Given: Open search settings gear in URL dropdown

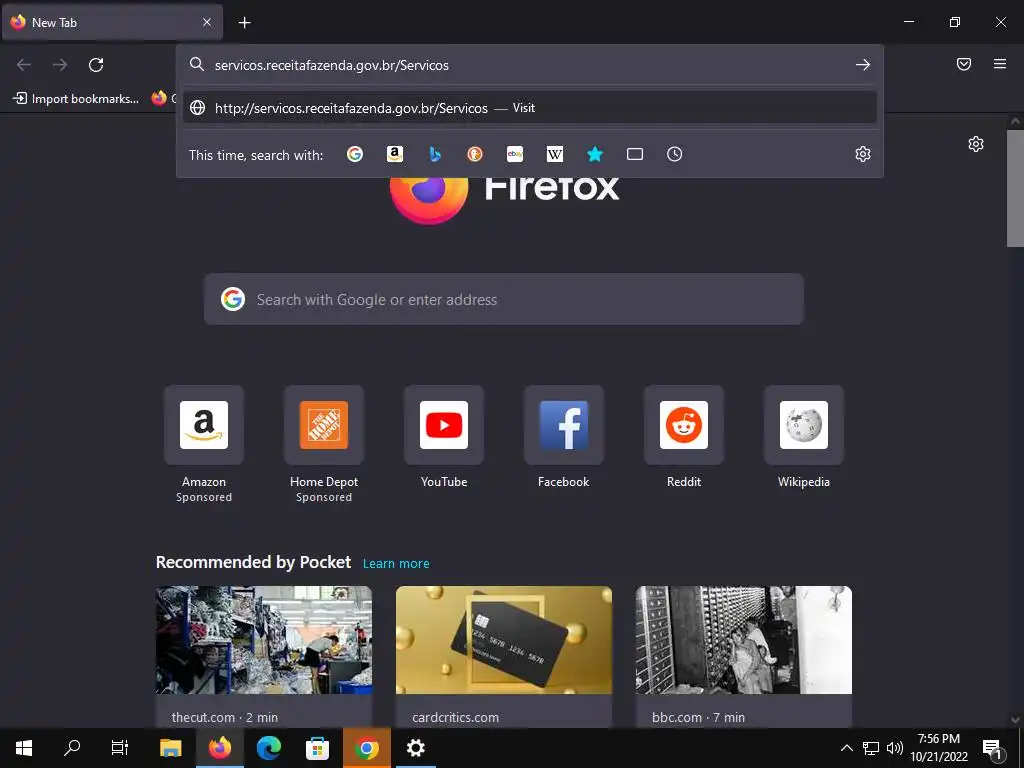Looking at the screenshot, I should [x=863, y=154].
